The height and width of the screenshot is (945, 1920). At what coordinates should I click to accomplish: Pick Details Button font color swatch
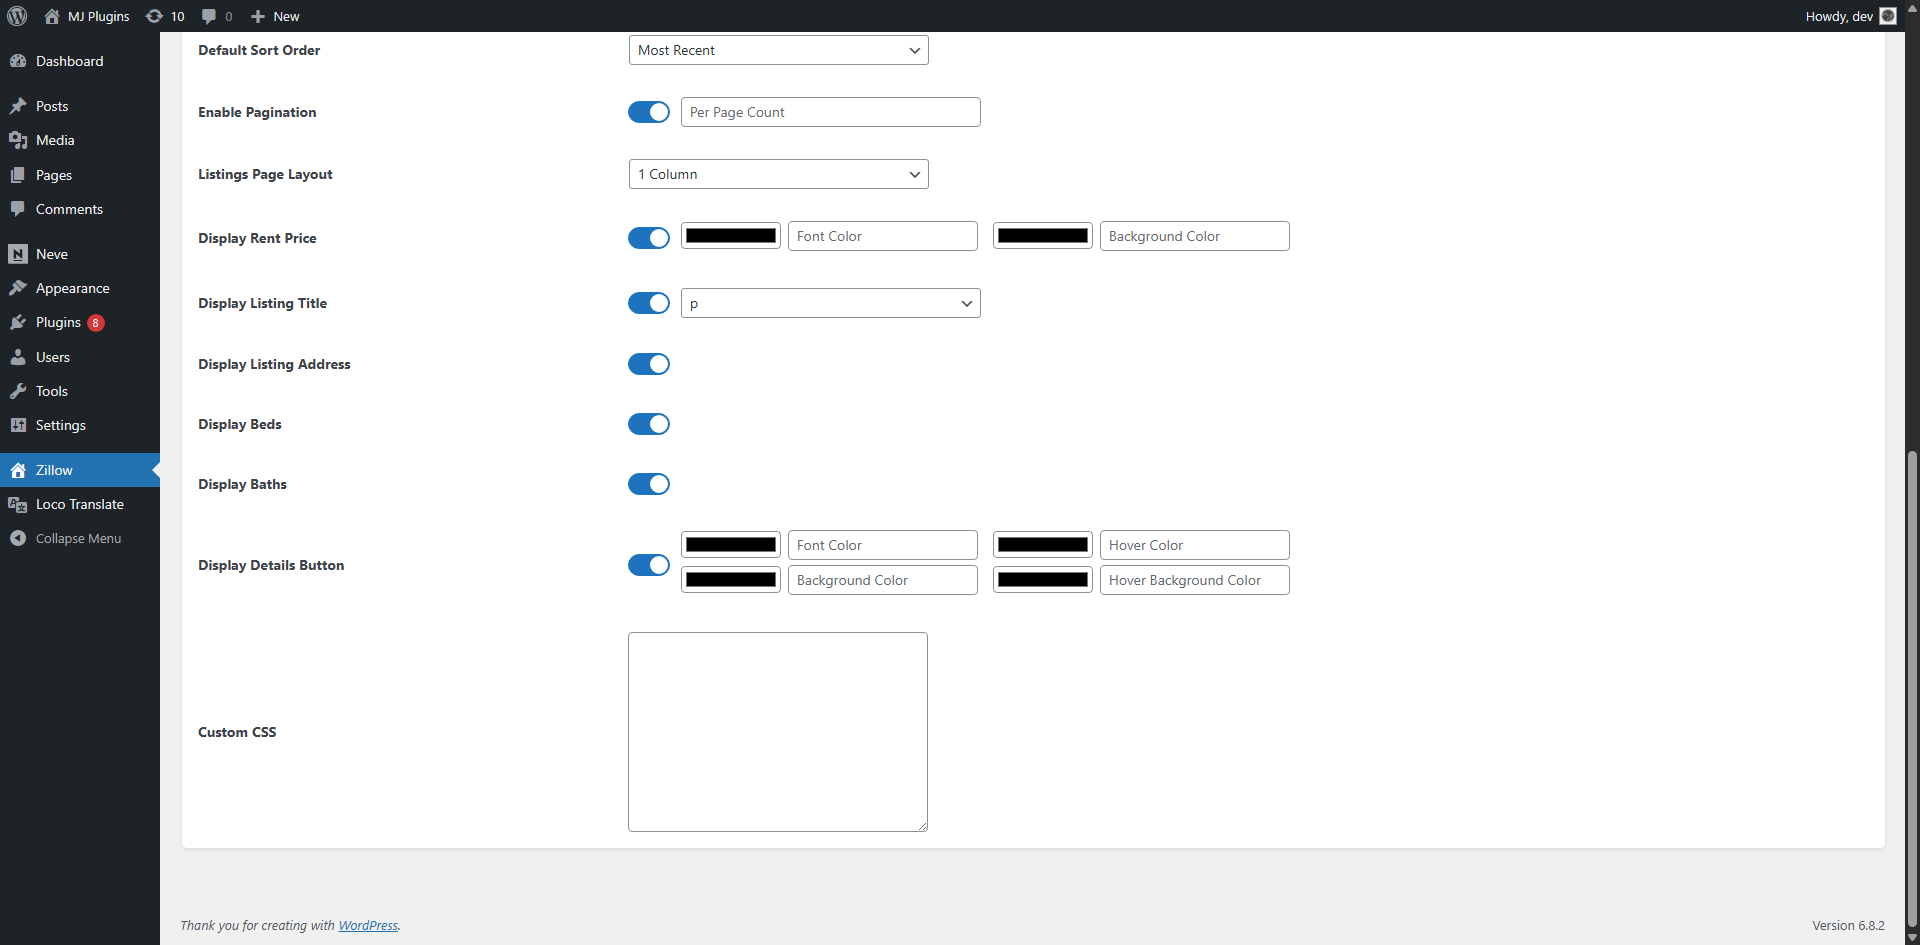(x=731, y=545)
